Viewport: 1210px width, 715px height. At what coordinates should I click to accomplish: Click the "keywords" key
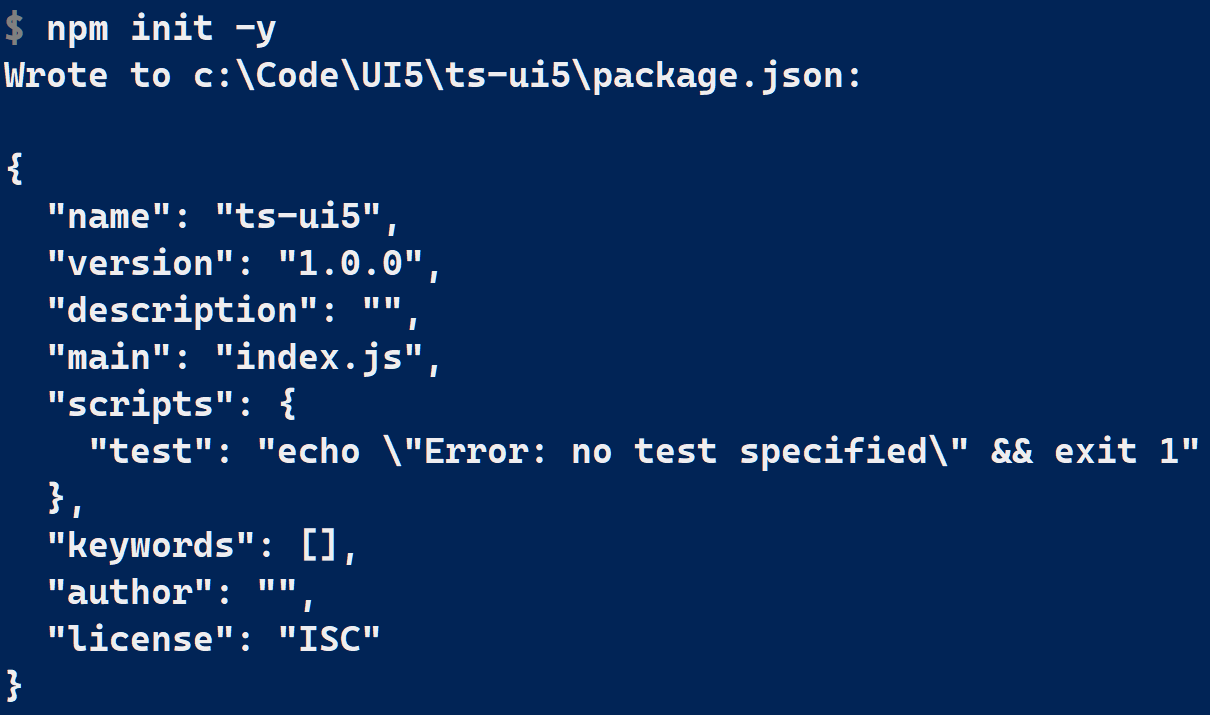coord(150,544)
